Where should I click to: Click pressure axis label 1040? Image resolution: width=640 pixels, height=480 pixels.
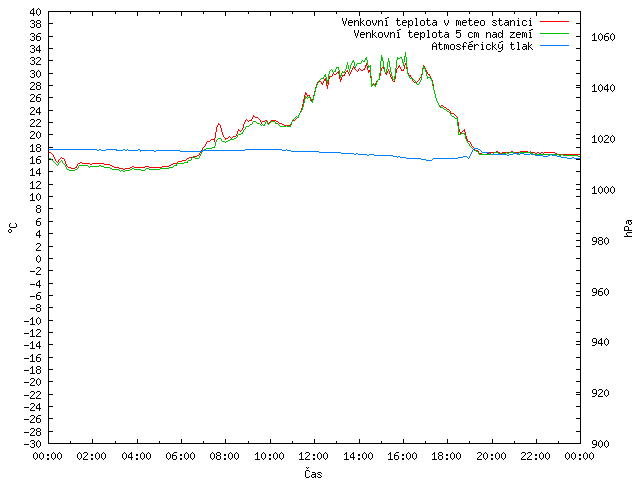tap(603, 88)
